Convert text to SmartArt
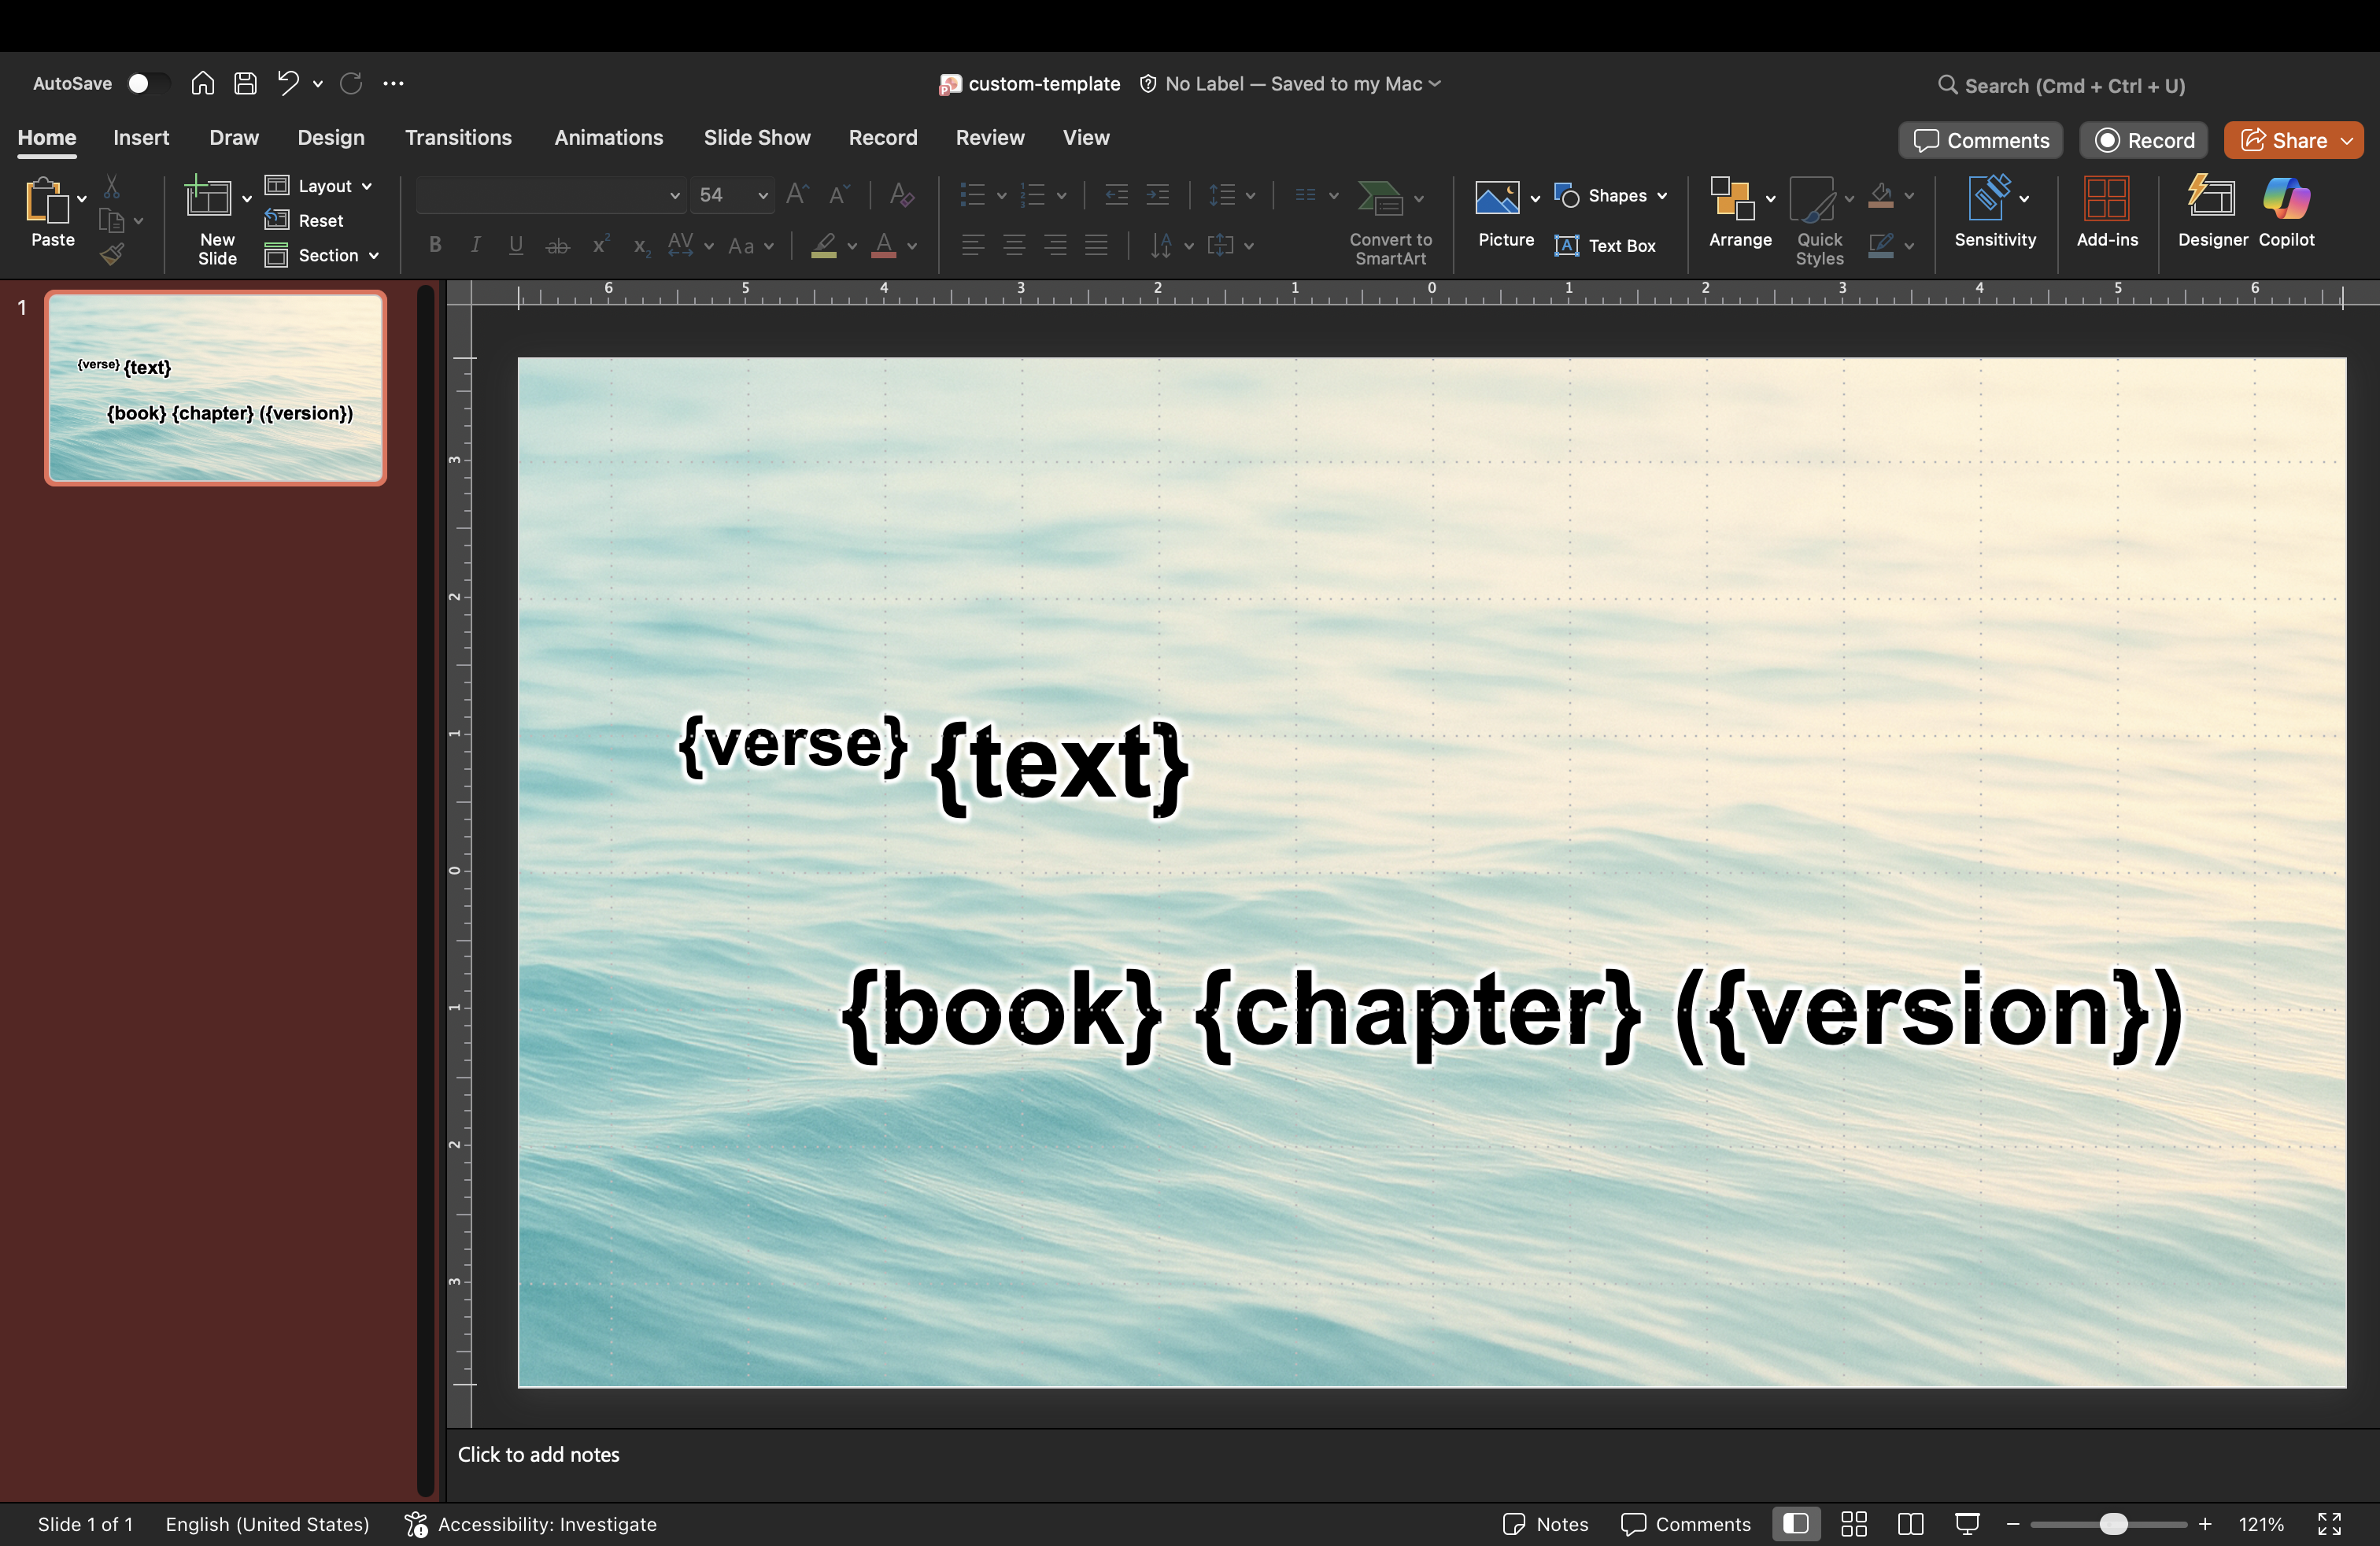The width and height of the screenshot is (2380, 1546). [1390, 222]
